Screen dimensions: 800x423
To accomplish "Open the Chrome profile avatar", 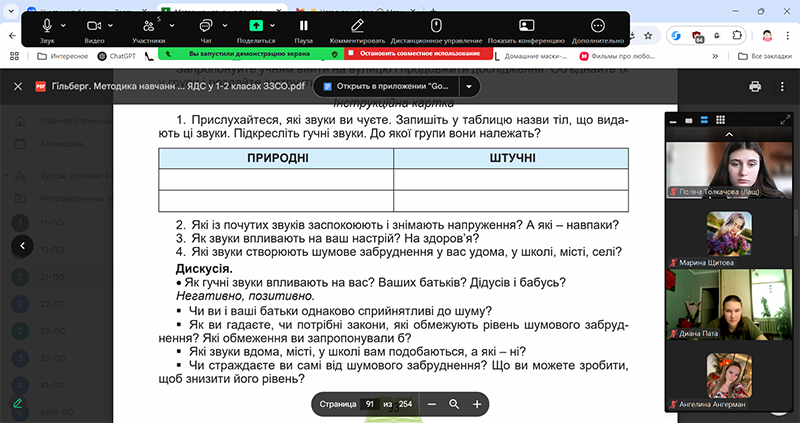I will 767,36.
